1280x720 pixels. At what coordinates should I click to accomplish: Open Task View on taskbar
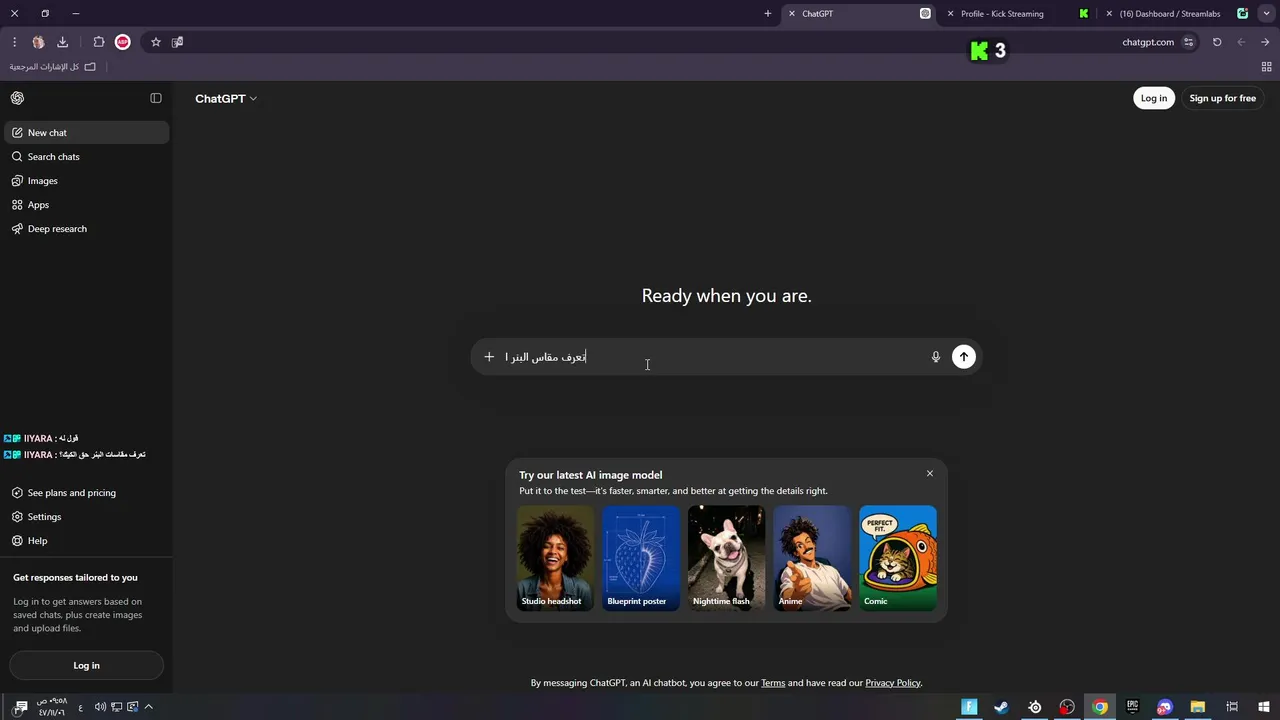click(x=1232, y=707)
